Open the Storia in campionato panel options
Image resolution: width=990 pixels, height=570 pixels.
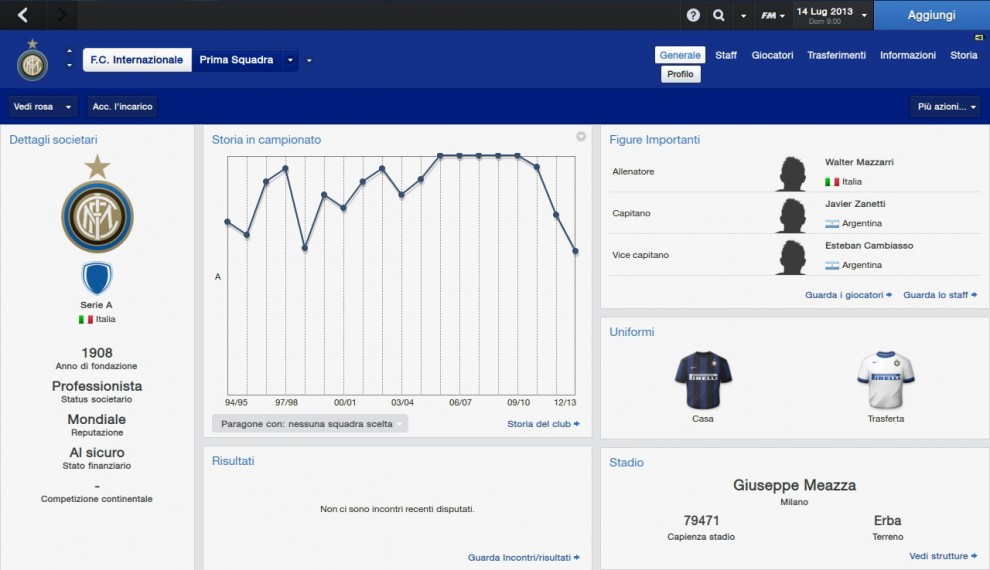581,136
